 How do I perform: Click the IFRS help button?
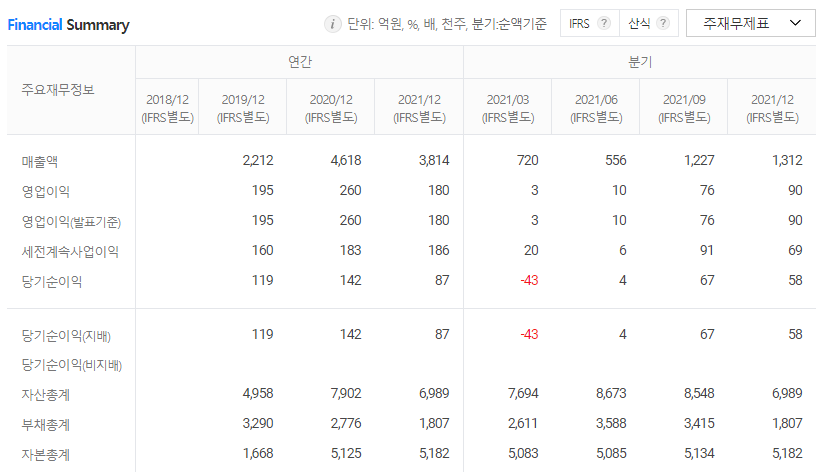[x=590, y=24]
